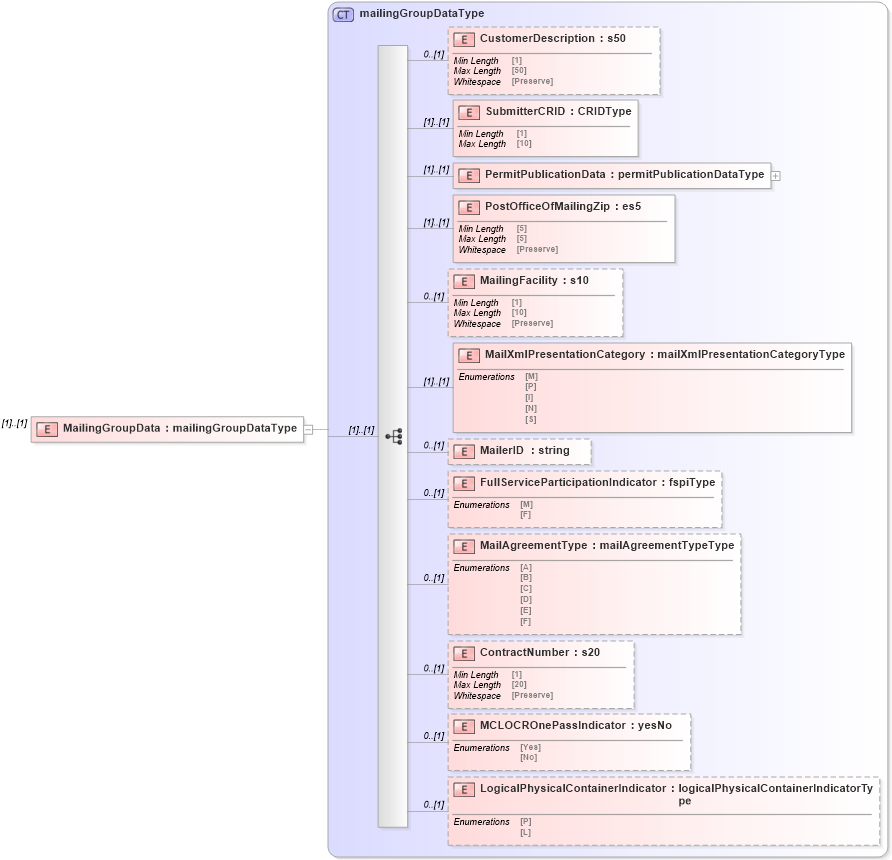Click the [Yes] enumeration of MCLOCROnePassIndicator

(528, 747)
